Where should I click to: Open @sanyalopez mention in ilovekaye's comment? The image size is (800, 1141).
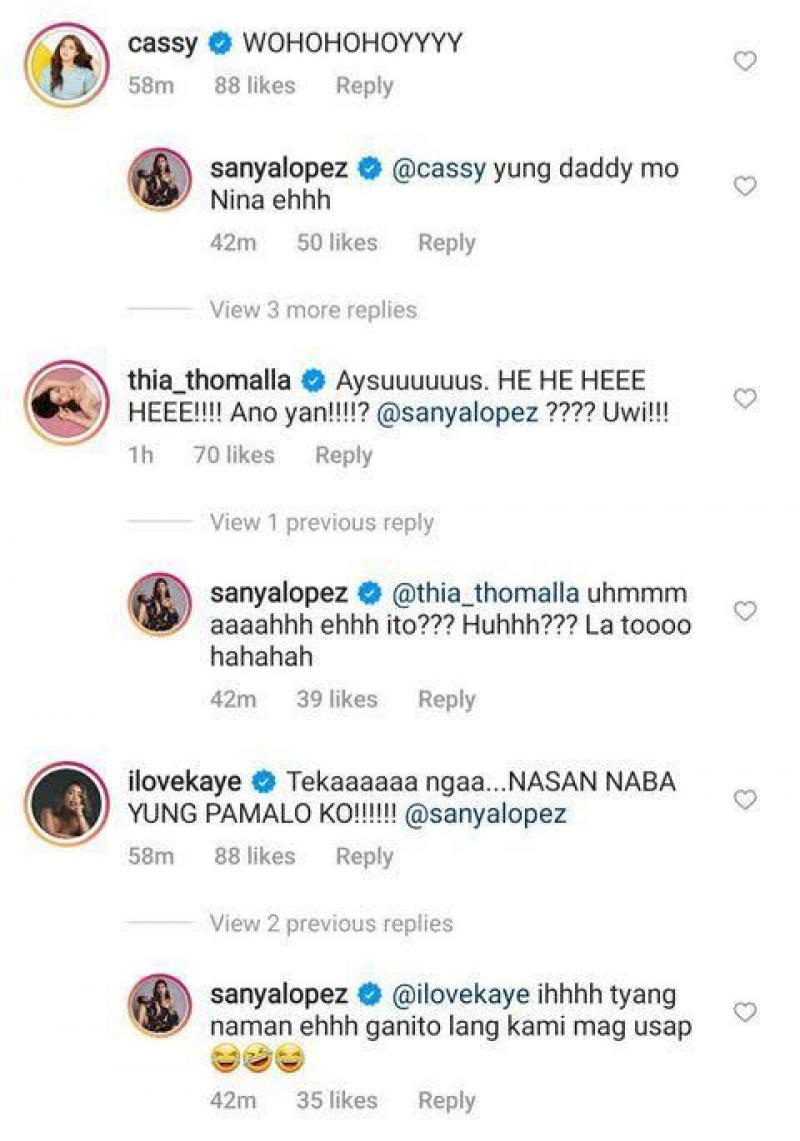(484, 814)
